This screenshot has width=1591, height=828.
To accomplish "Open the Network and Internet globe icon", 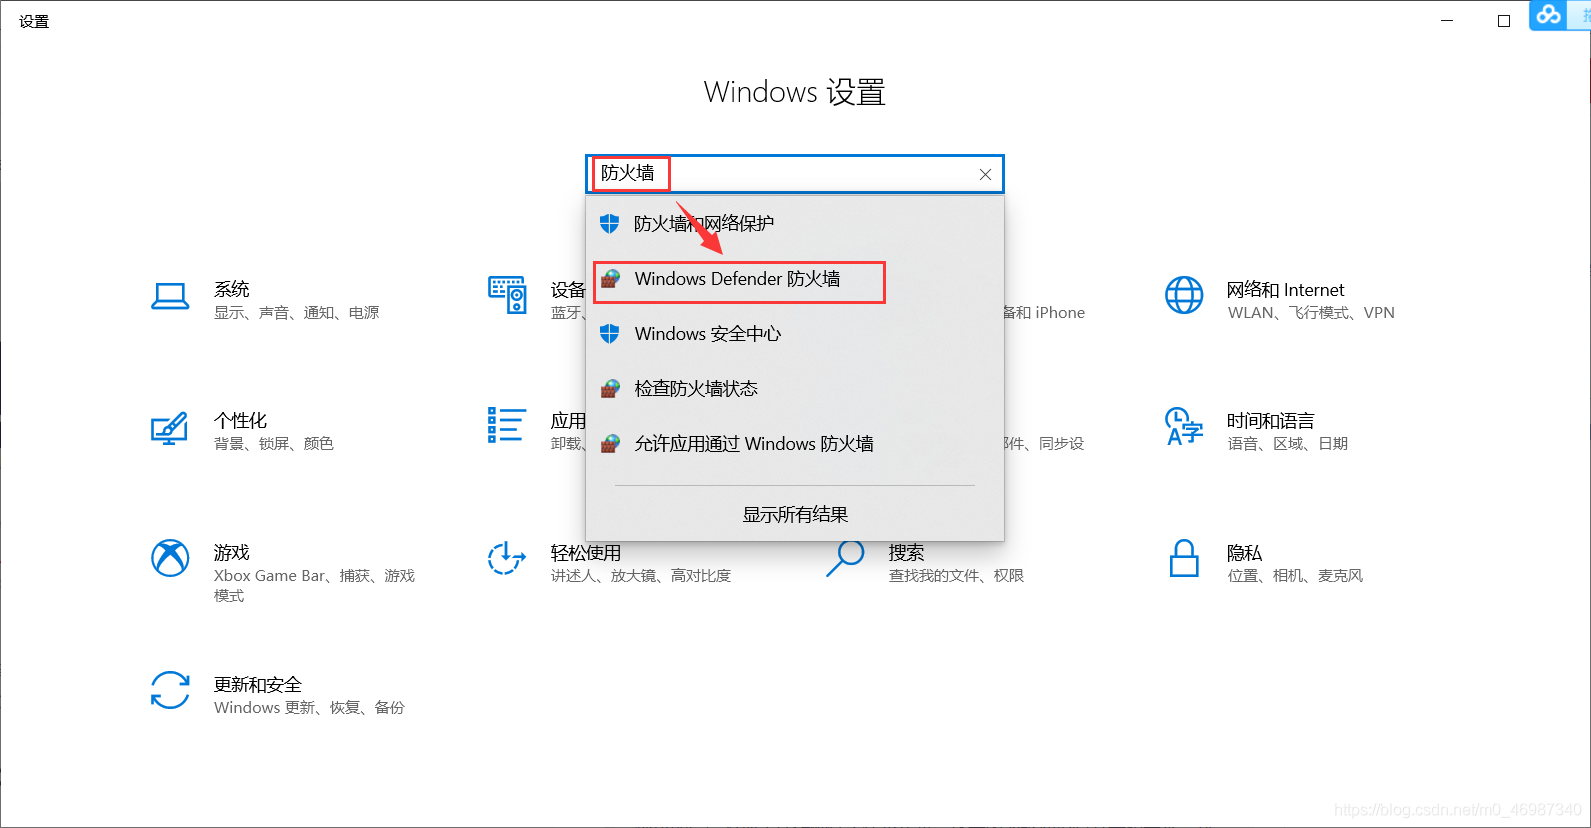I will click(1184, 295).
